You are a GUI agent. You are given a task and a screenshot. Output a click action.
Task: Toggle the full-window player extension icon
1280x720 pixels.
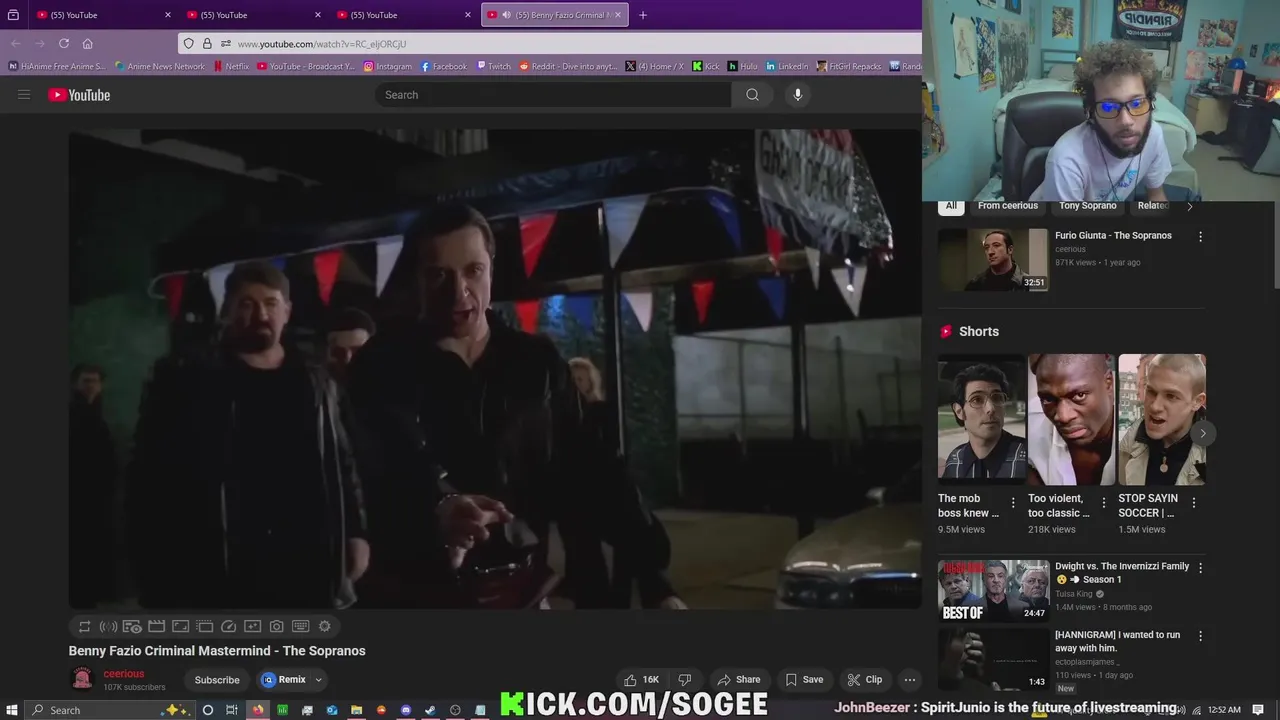[180, 626]
